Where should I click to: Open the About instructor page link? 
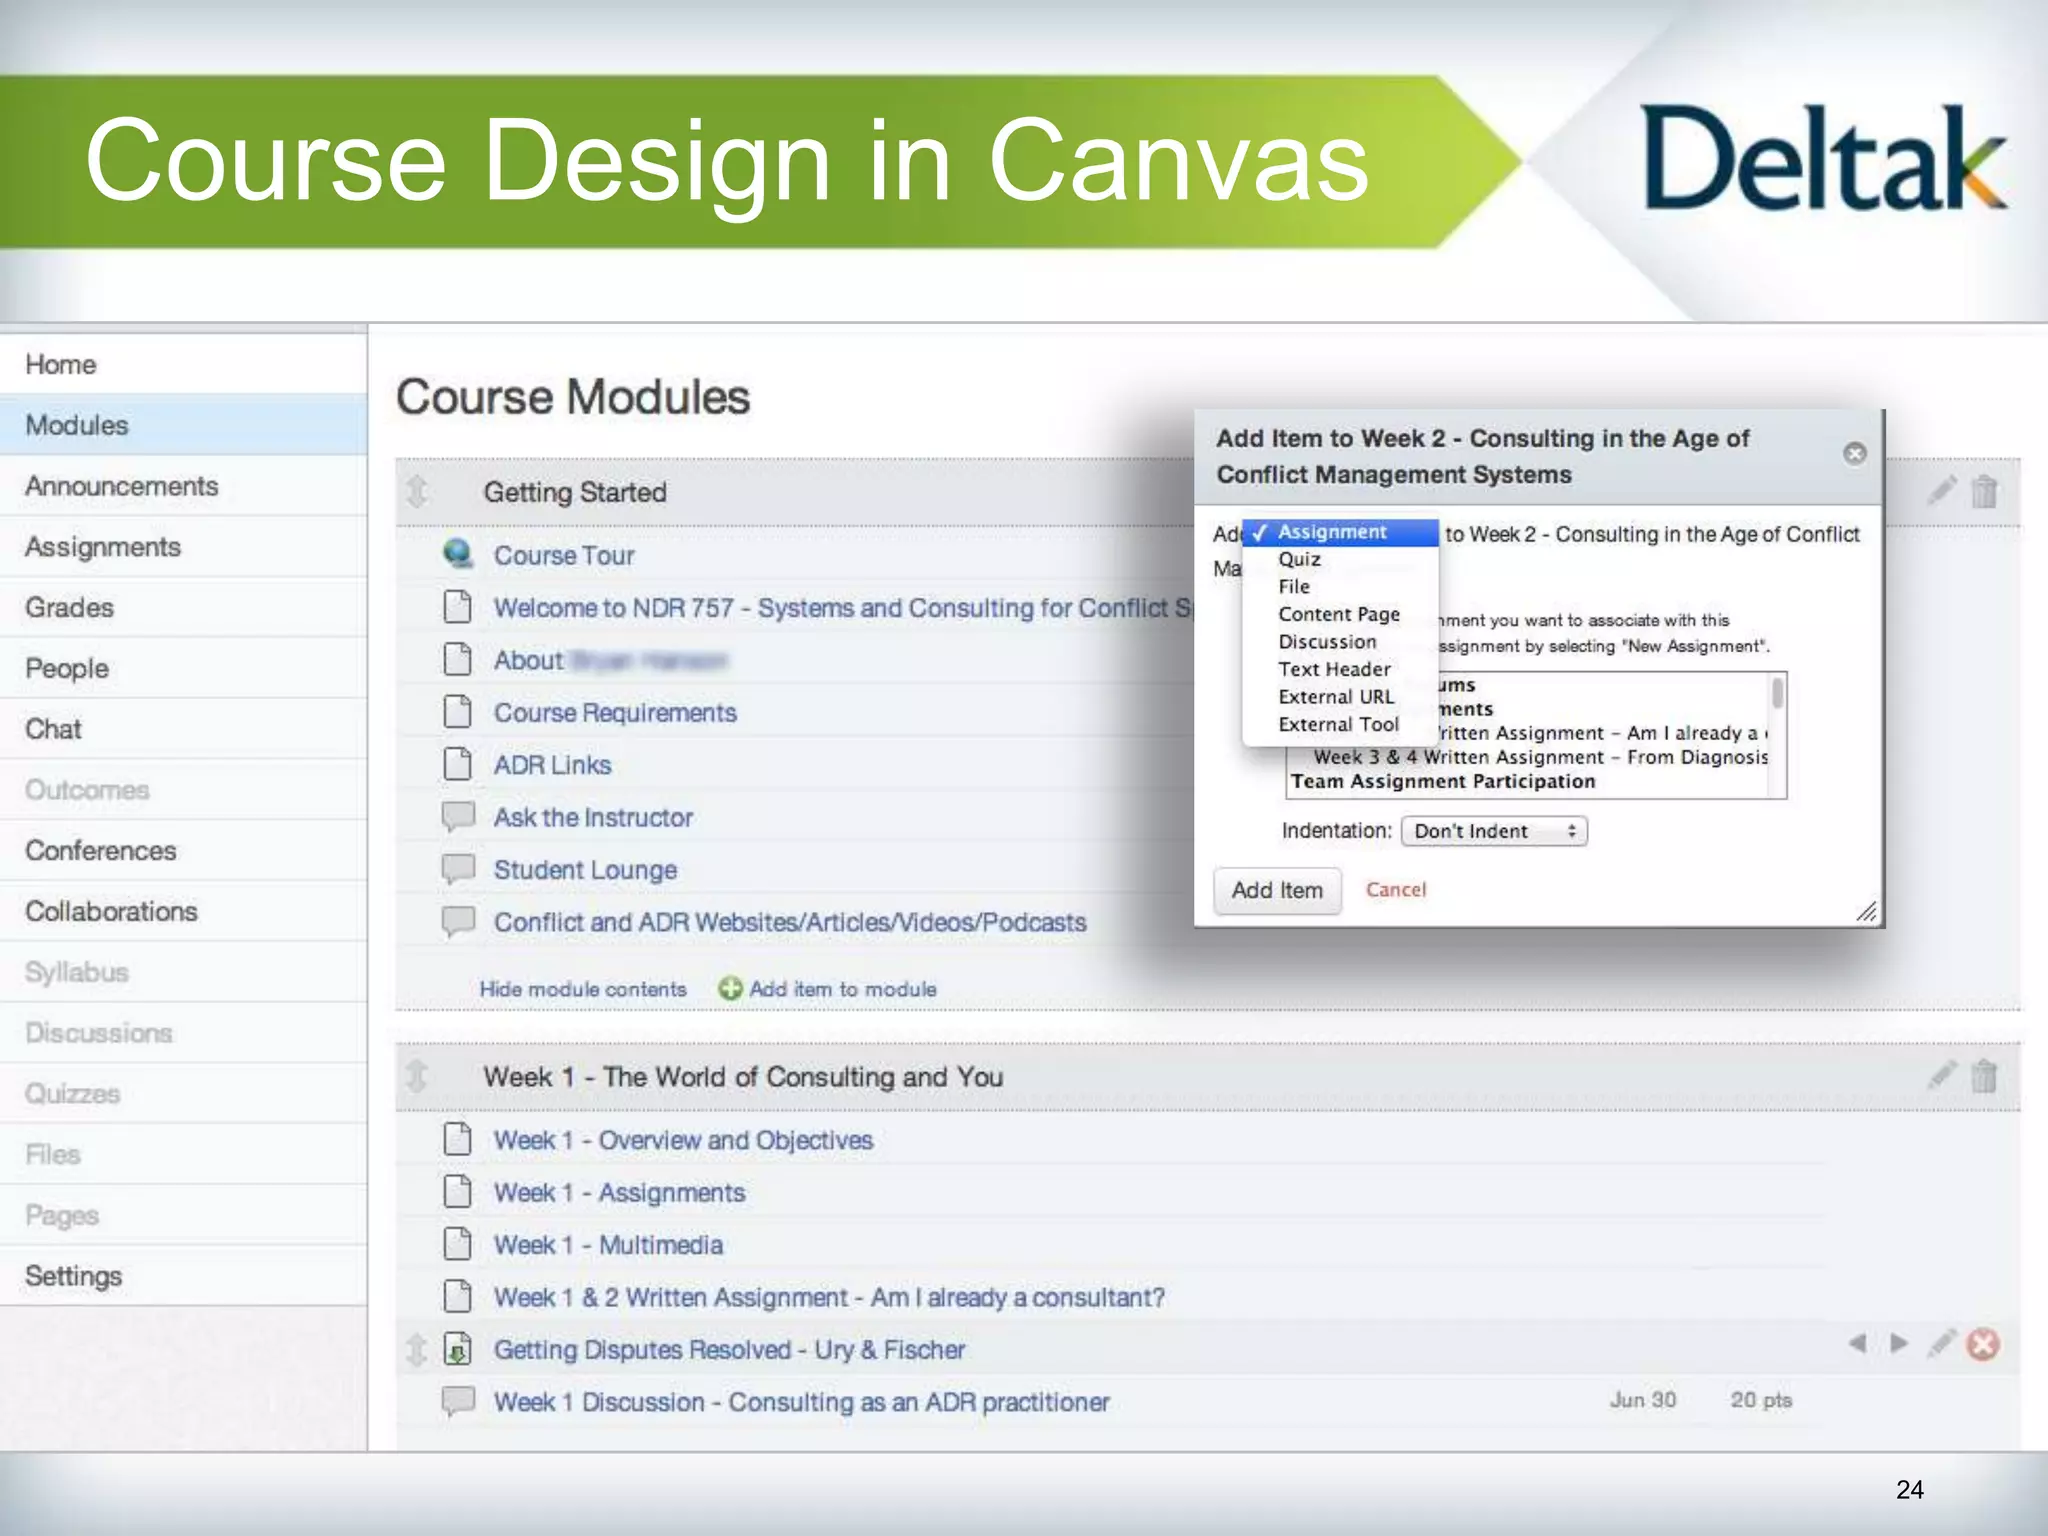click(x=610, y=660)
